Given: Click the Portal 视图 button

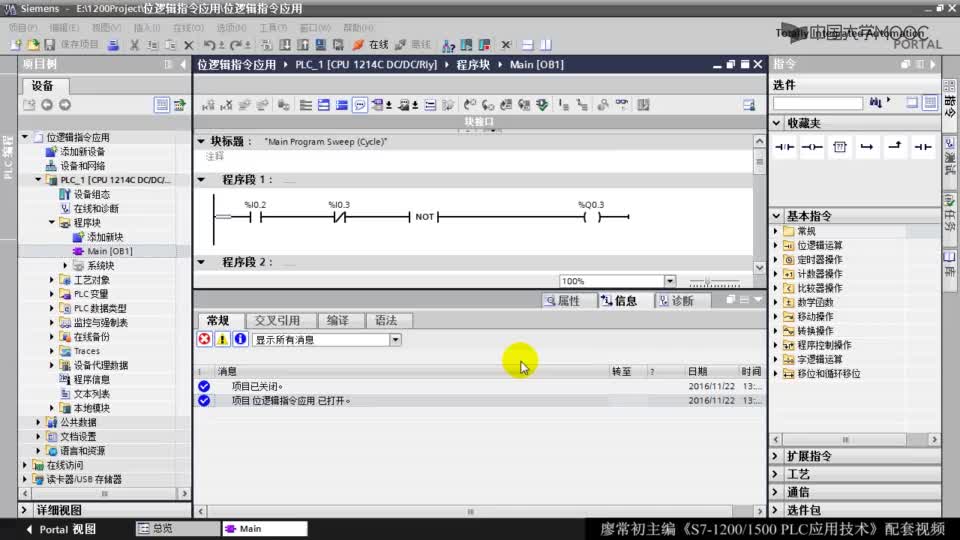Looking at the screenshot, I should [61, 529].
